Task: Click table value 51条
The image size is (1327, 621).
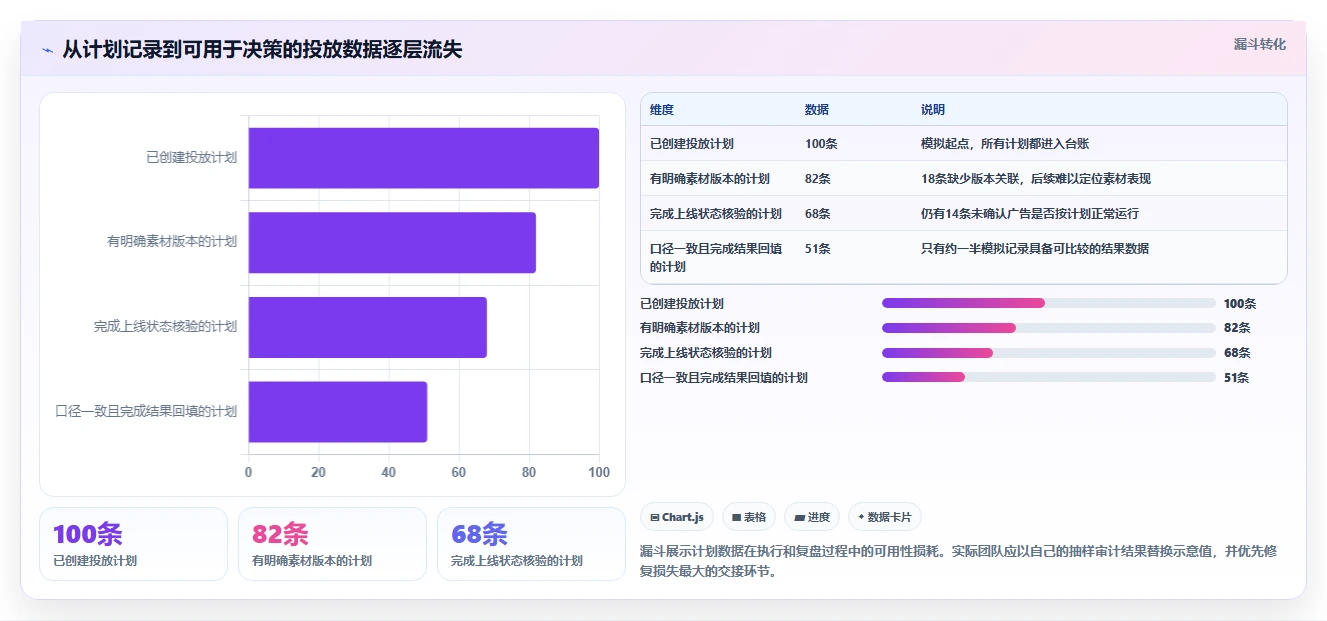Action: 818,249
